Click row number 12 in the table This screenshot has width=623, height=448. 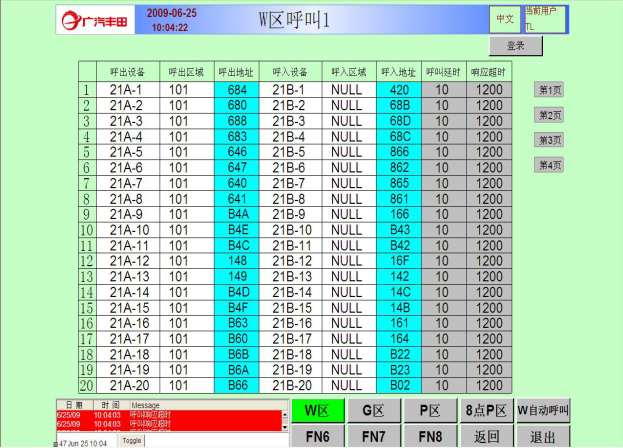tap(87, 261)
